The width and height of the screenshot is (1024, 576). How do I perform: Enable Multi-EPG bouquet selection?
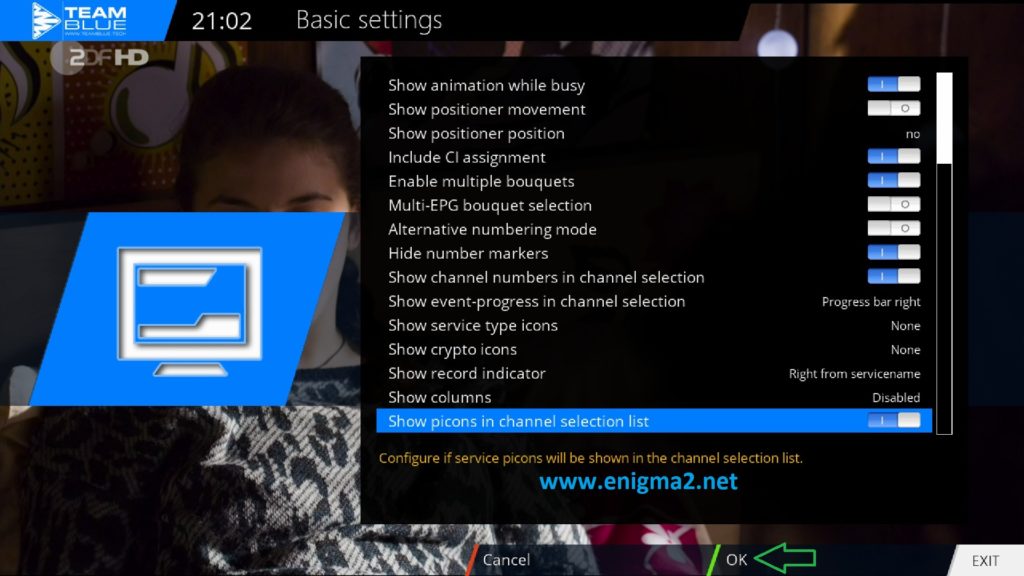(x=896, y=204)
